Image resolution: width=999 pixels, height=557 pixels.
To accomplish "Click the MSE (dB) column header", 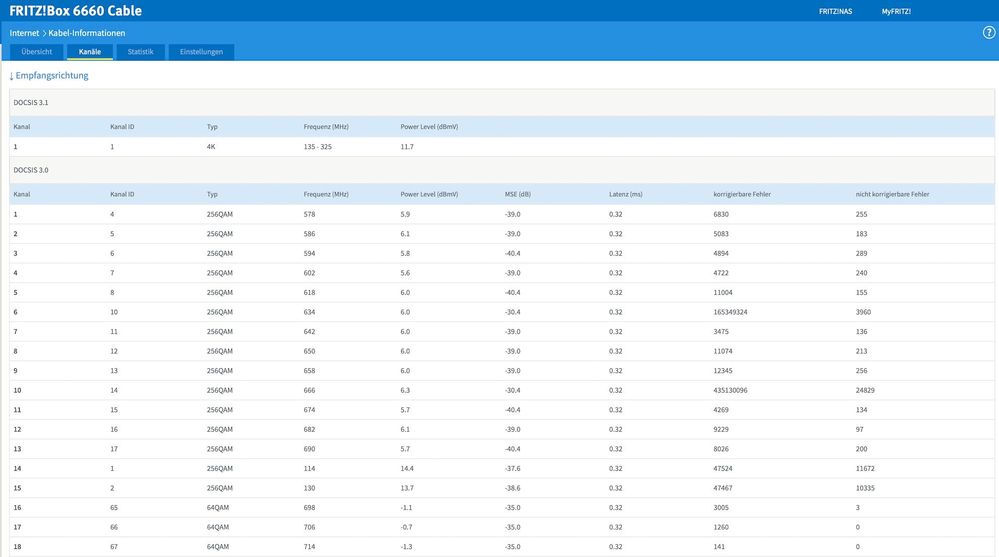I will coord(517,194).
